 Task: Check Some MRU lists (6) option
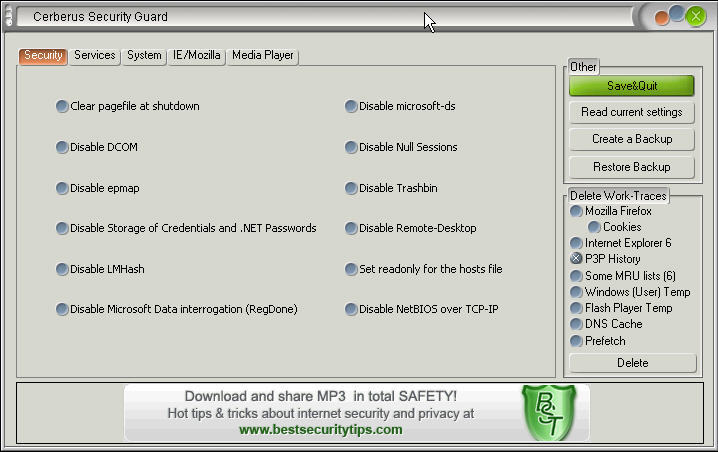point(576,276)
